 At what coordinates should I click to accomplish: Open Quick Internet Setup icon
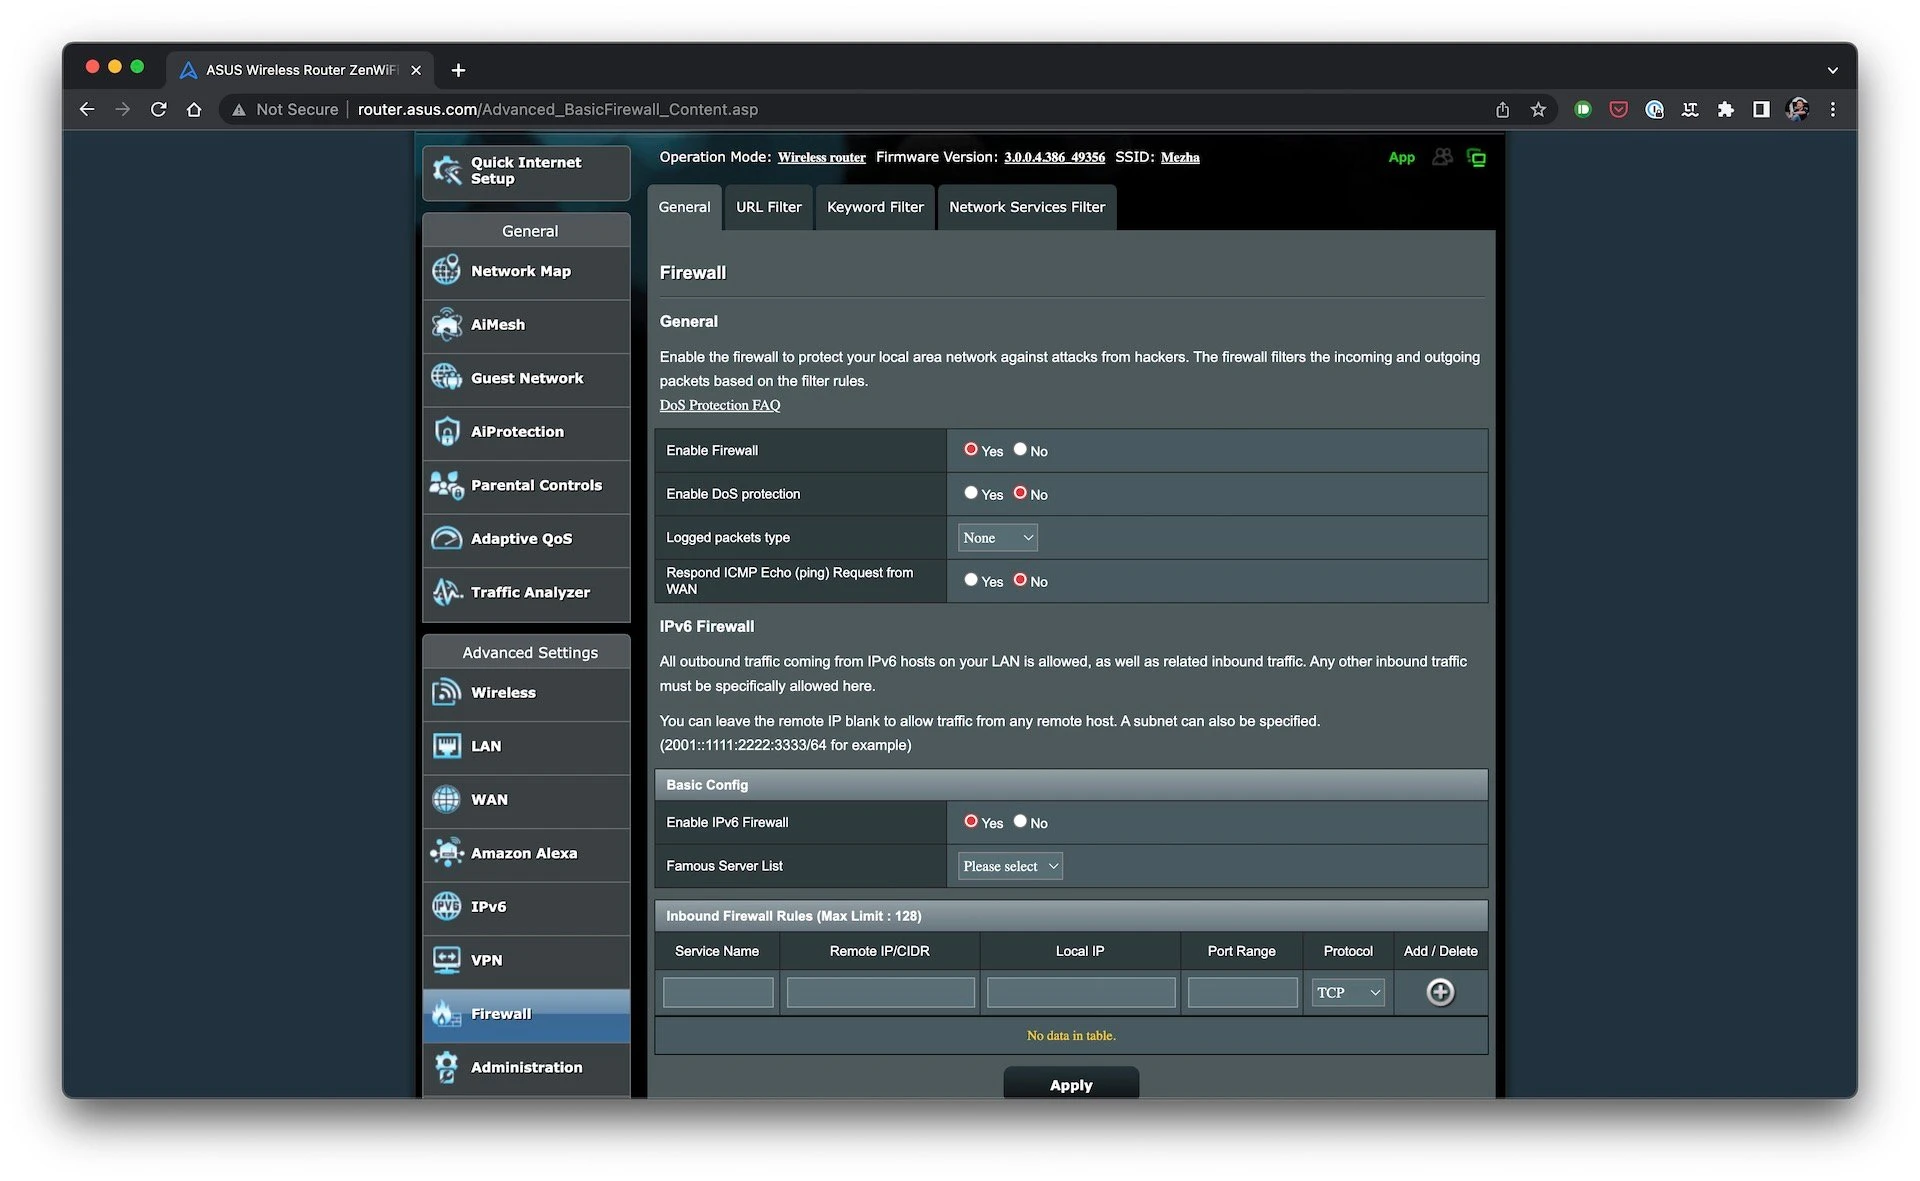(446, 171)
